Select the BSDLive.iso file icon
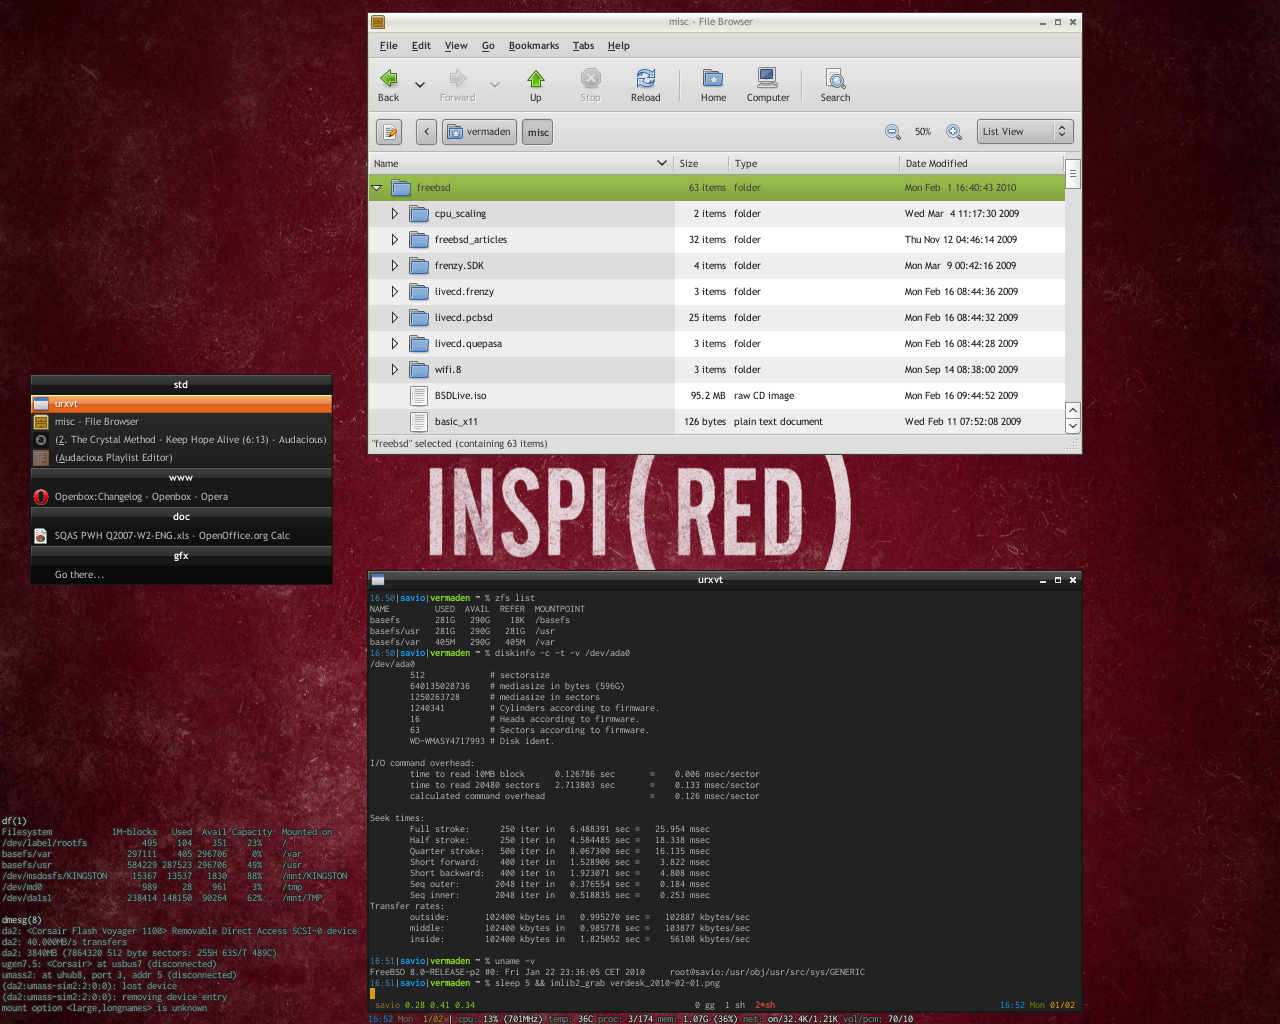Viewport: 1280px width, 1024px height. (419, 396)
